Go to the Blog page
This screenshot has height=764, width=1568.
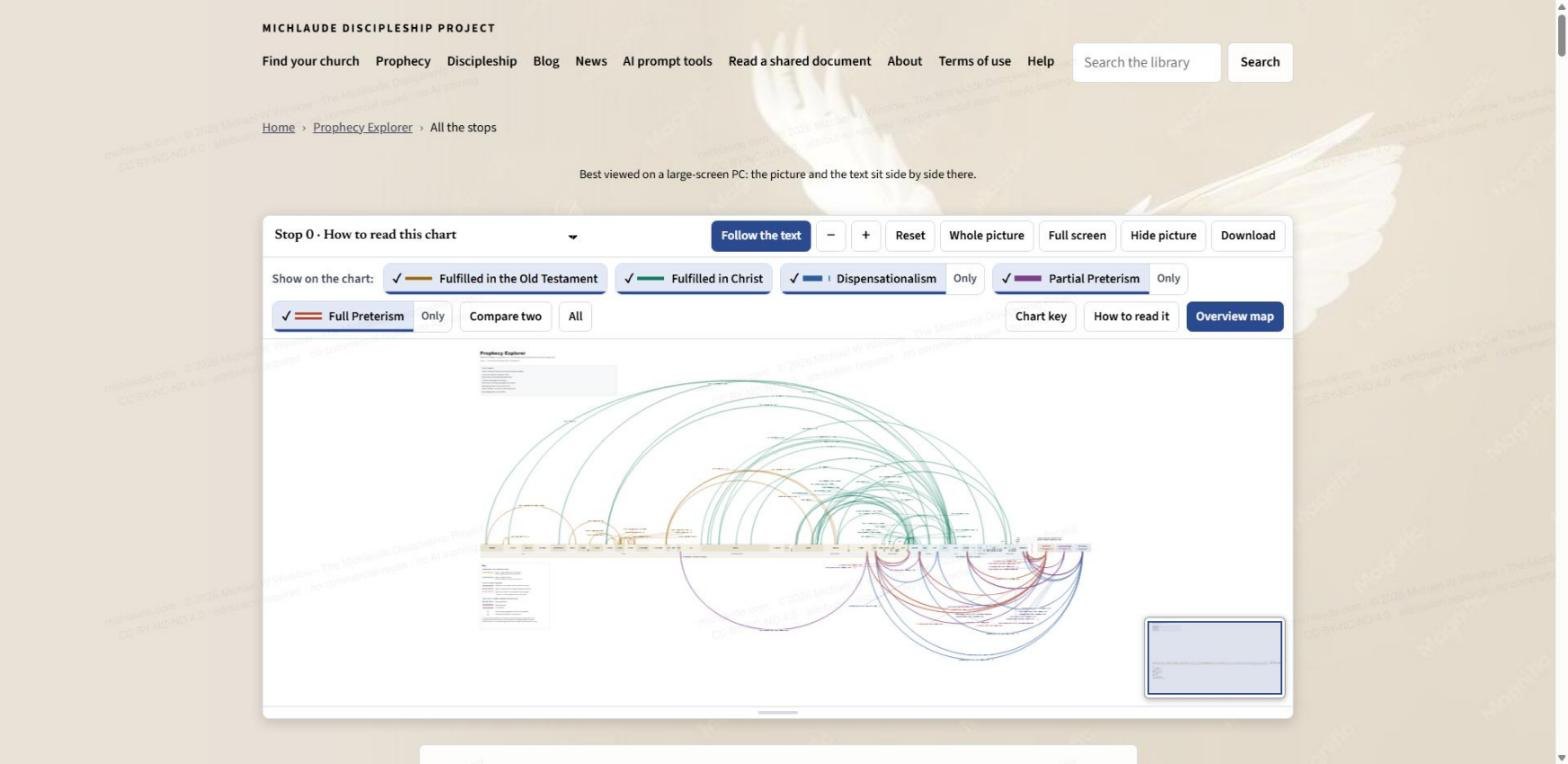[x=546, y=61]
